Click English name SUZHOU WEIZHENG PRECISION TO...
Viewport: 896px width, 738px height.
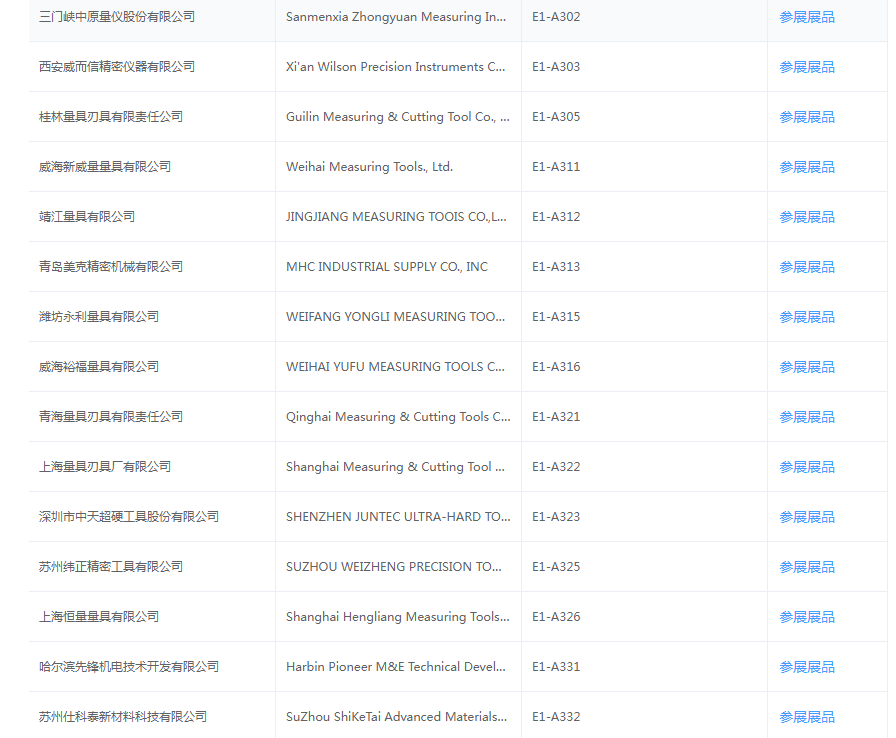tap(394, 567)
